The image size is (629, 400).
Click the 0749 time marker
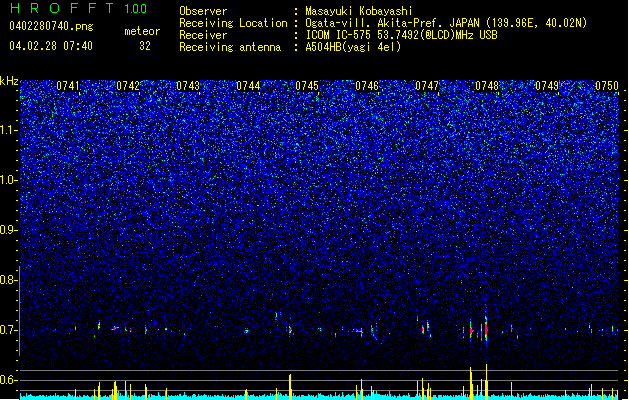tap(547, 86)
